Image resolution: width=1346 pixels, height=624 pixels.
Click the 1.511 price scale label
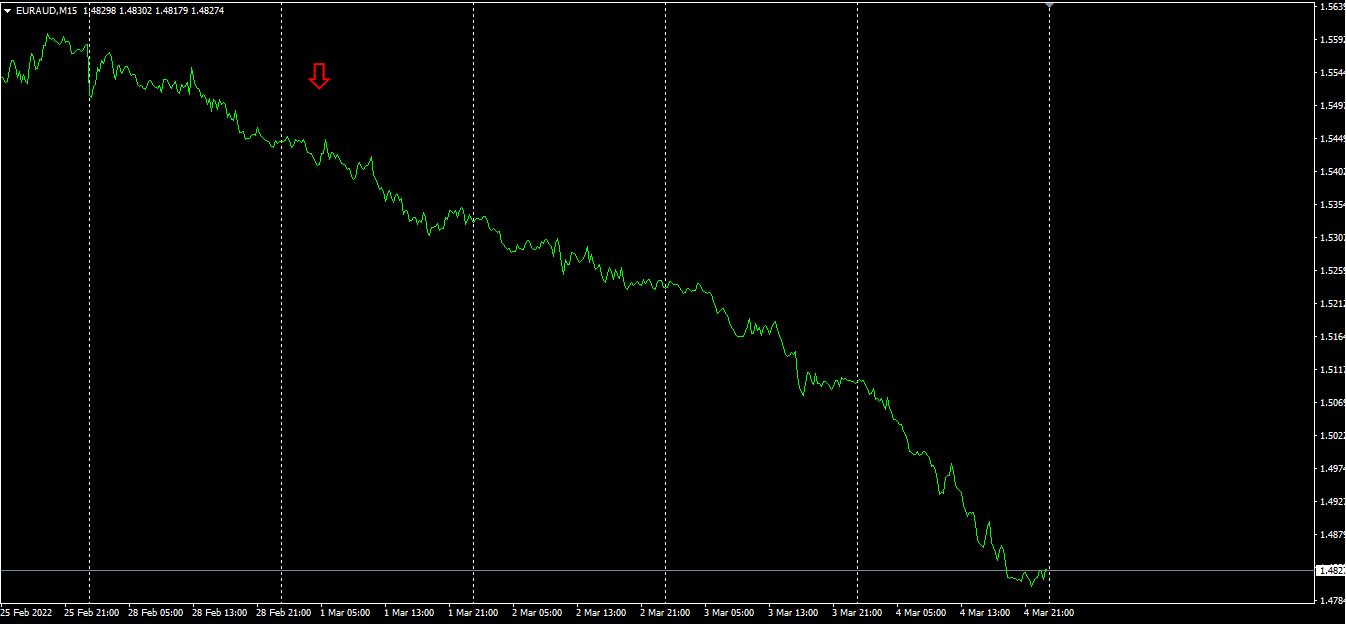coord(1332,370)
